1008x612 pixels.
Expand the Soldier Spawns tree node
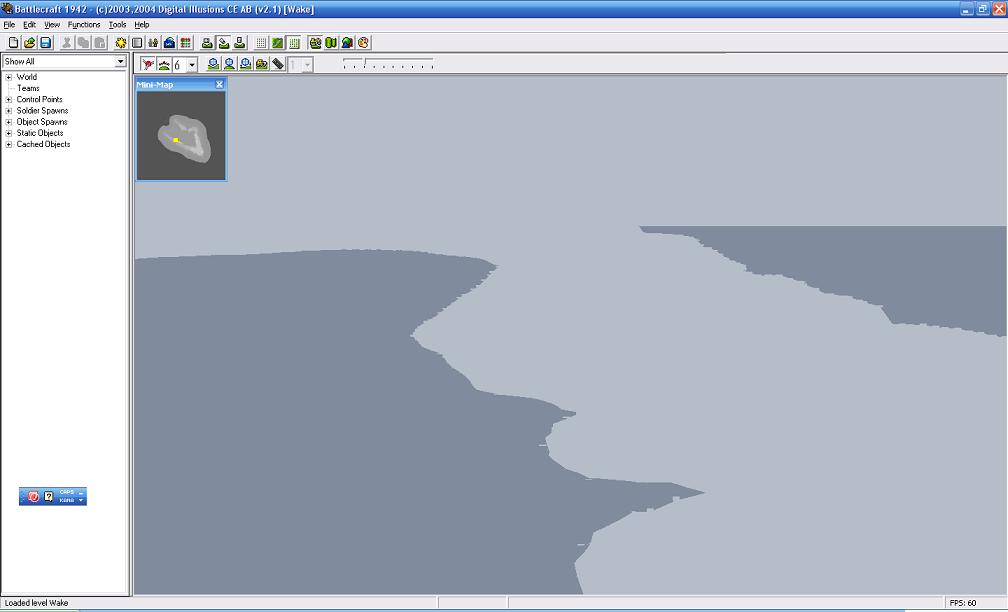click(9, 111)
